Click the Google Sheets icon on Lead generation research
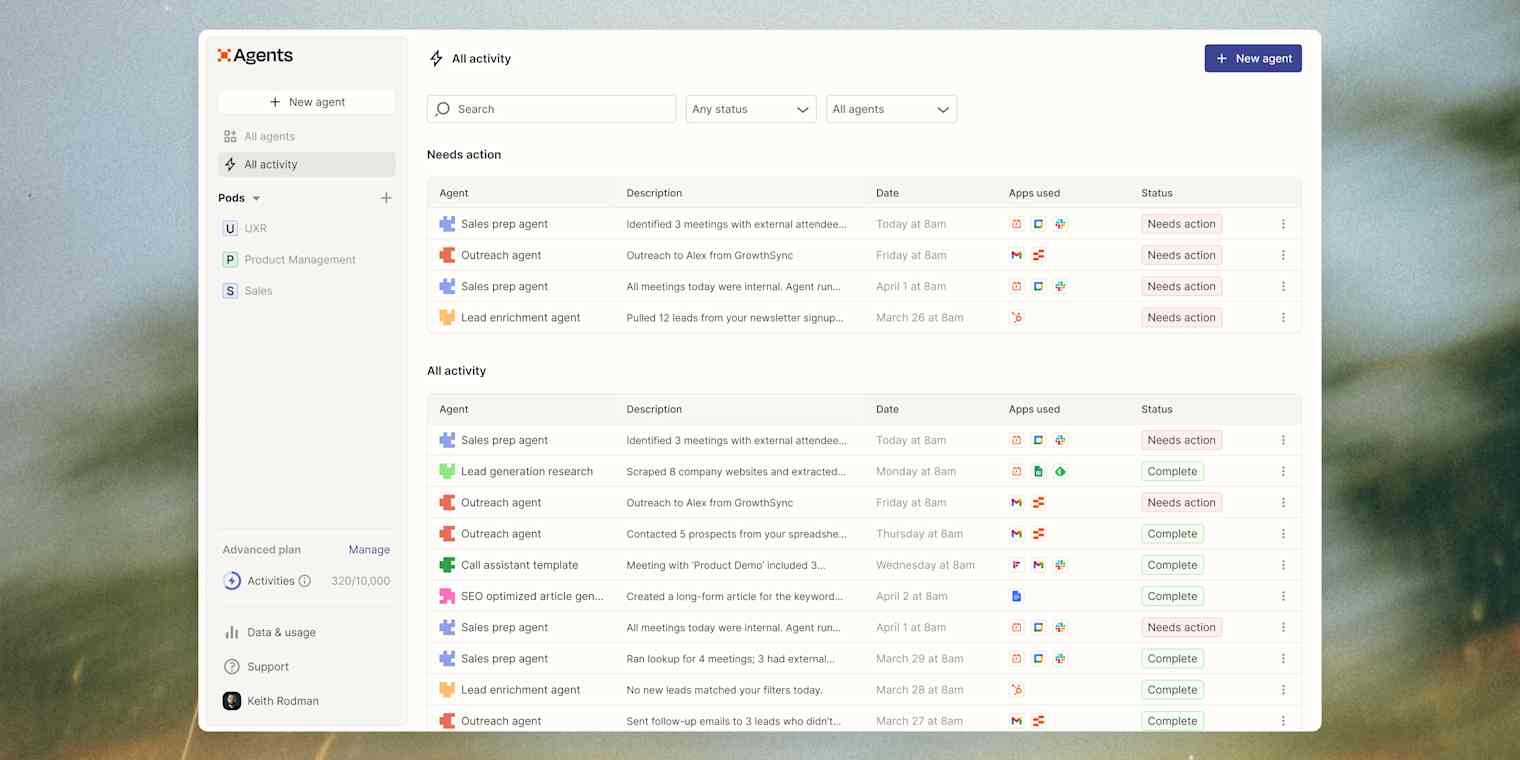The height and width of the screenshot is (760, 1520). pos(1038,471)
